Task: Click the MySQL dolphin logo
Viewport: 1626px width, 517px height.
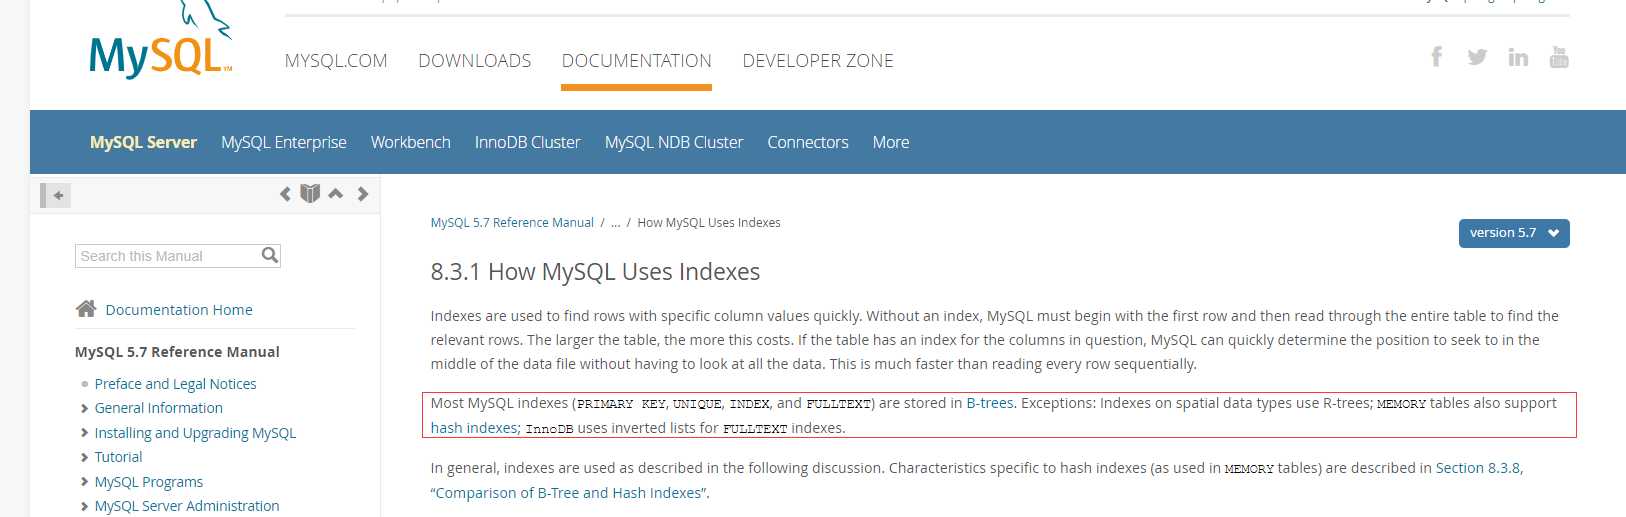Action: point(161,42)
